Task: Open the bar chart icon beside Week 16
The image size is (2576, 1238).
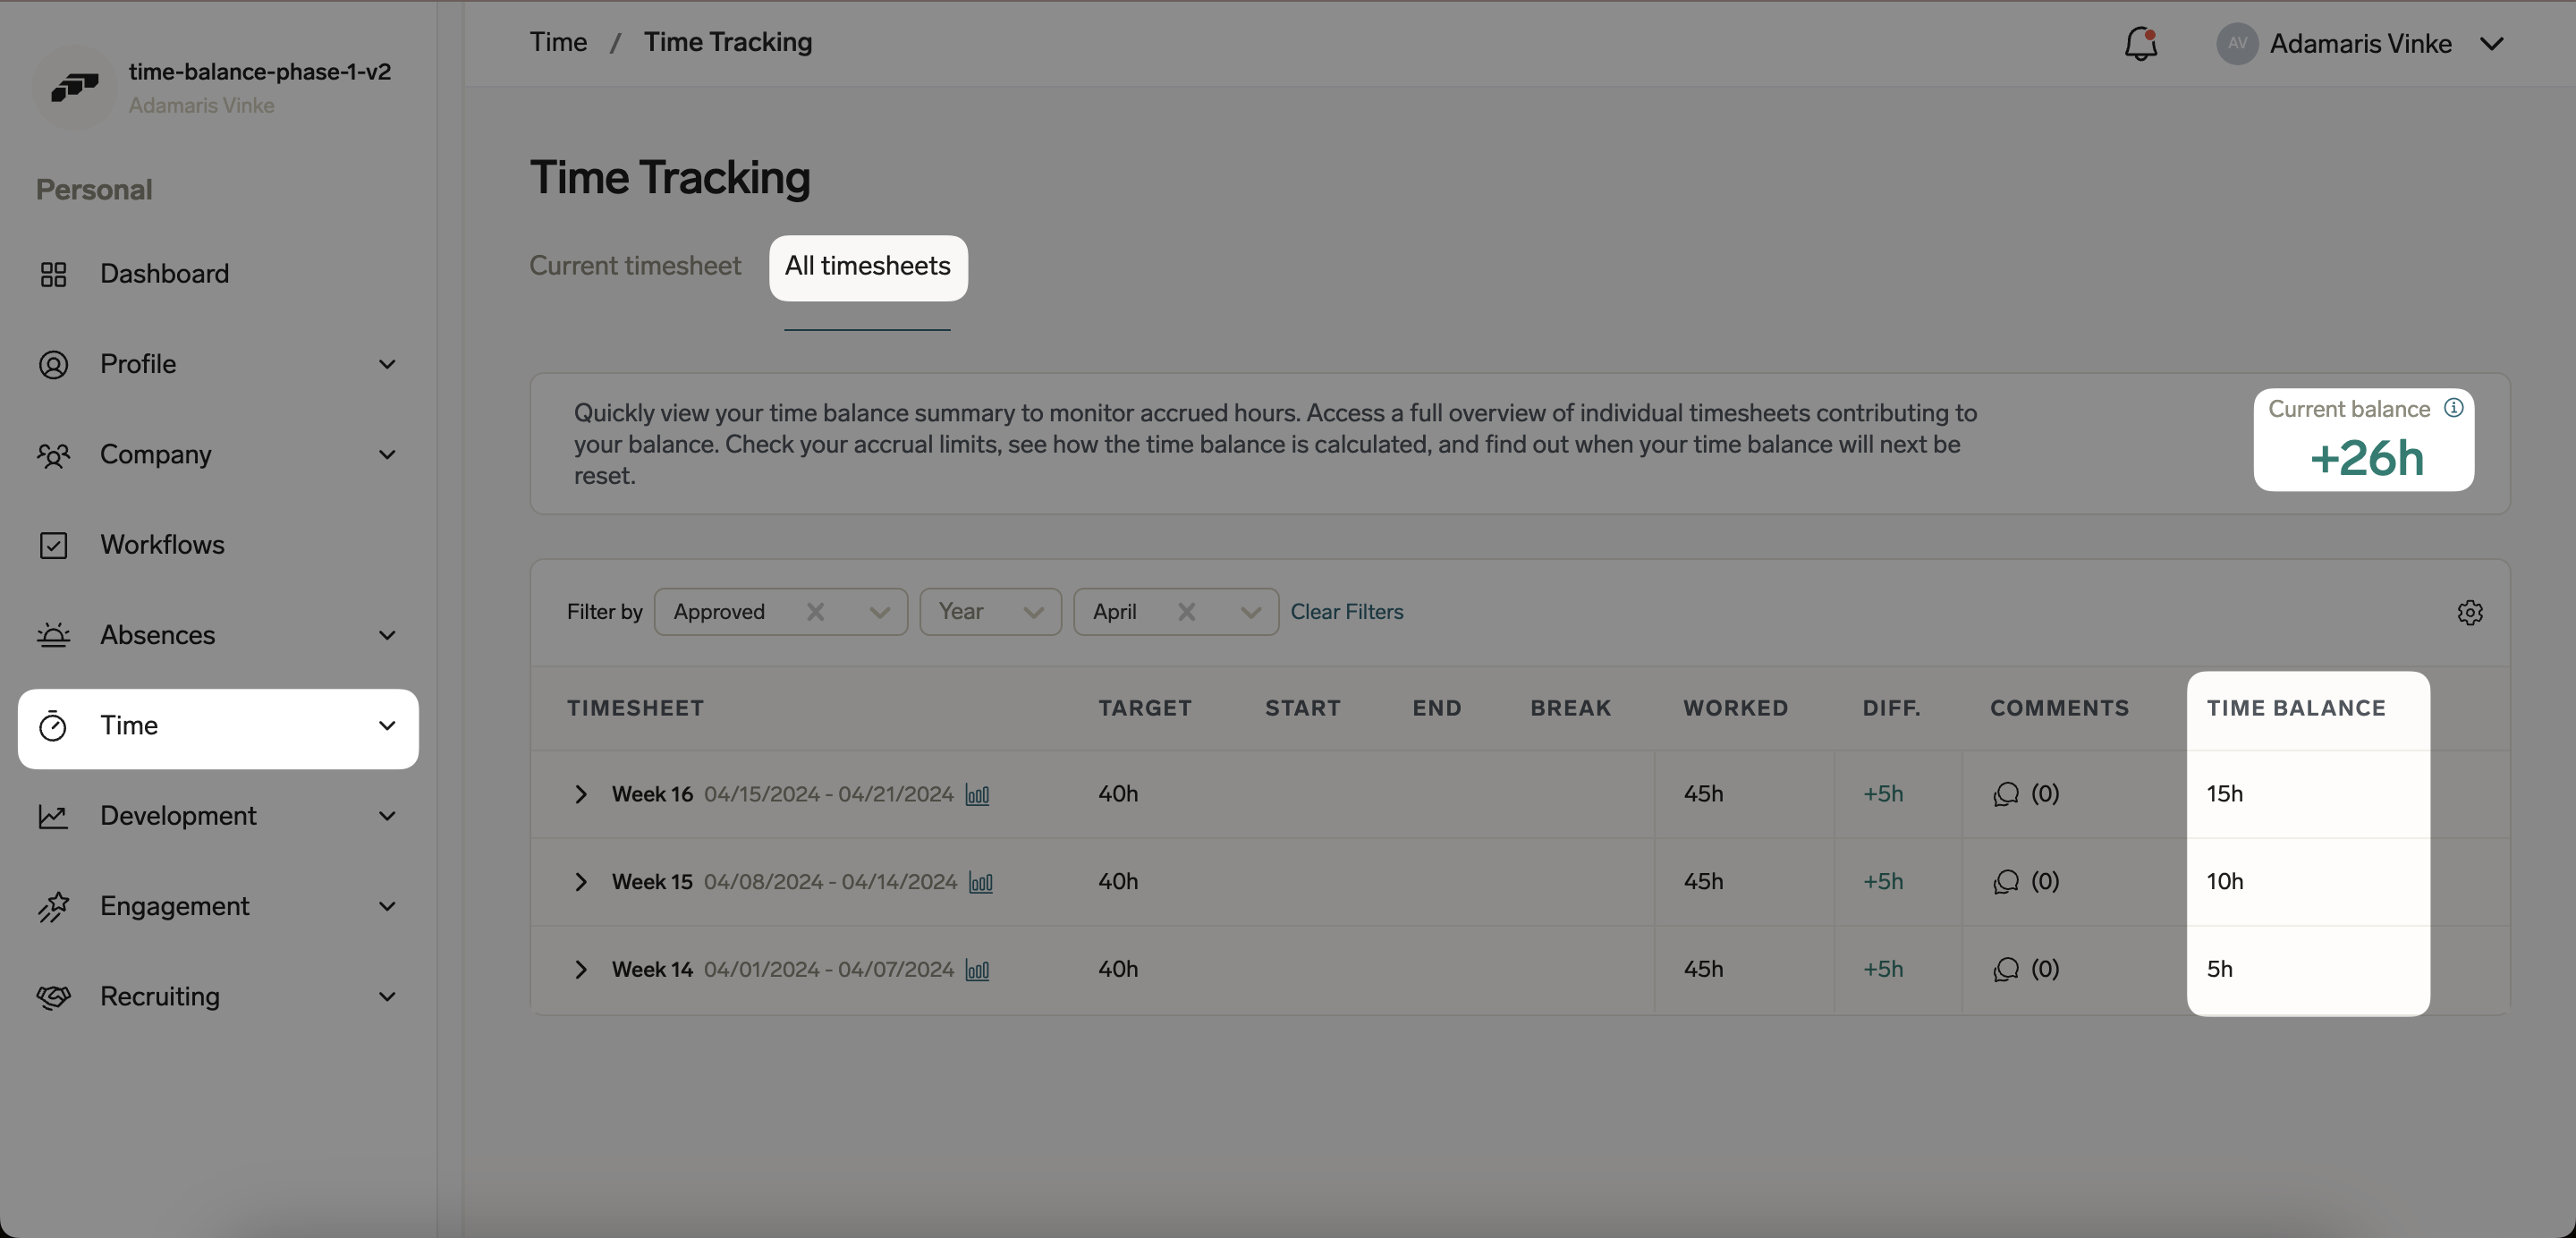Action: click(978, 795)
